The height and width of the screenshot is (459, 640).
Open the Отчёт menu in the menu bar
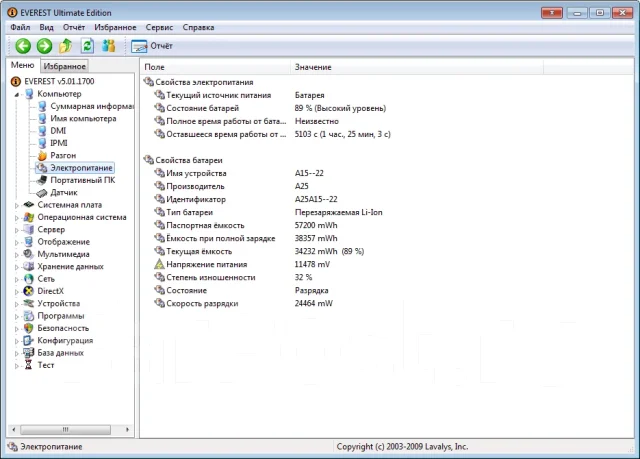coord(74,27)
